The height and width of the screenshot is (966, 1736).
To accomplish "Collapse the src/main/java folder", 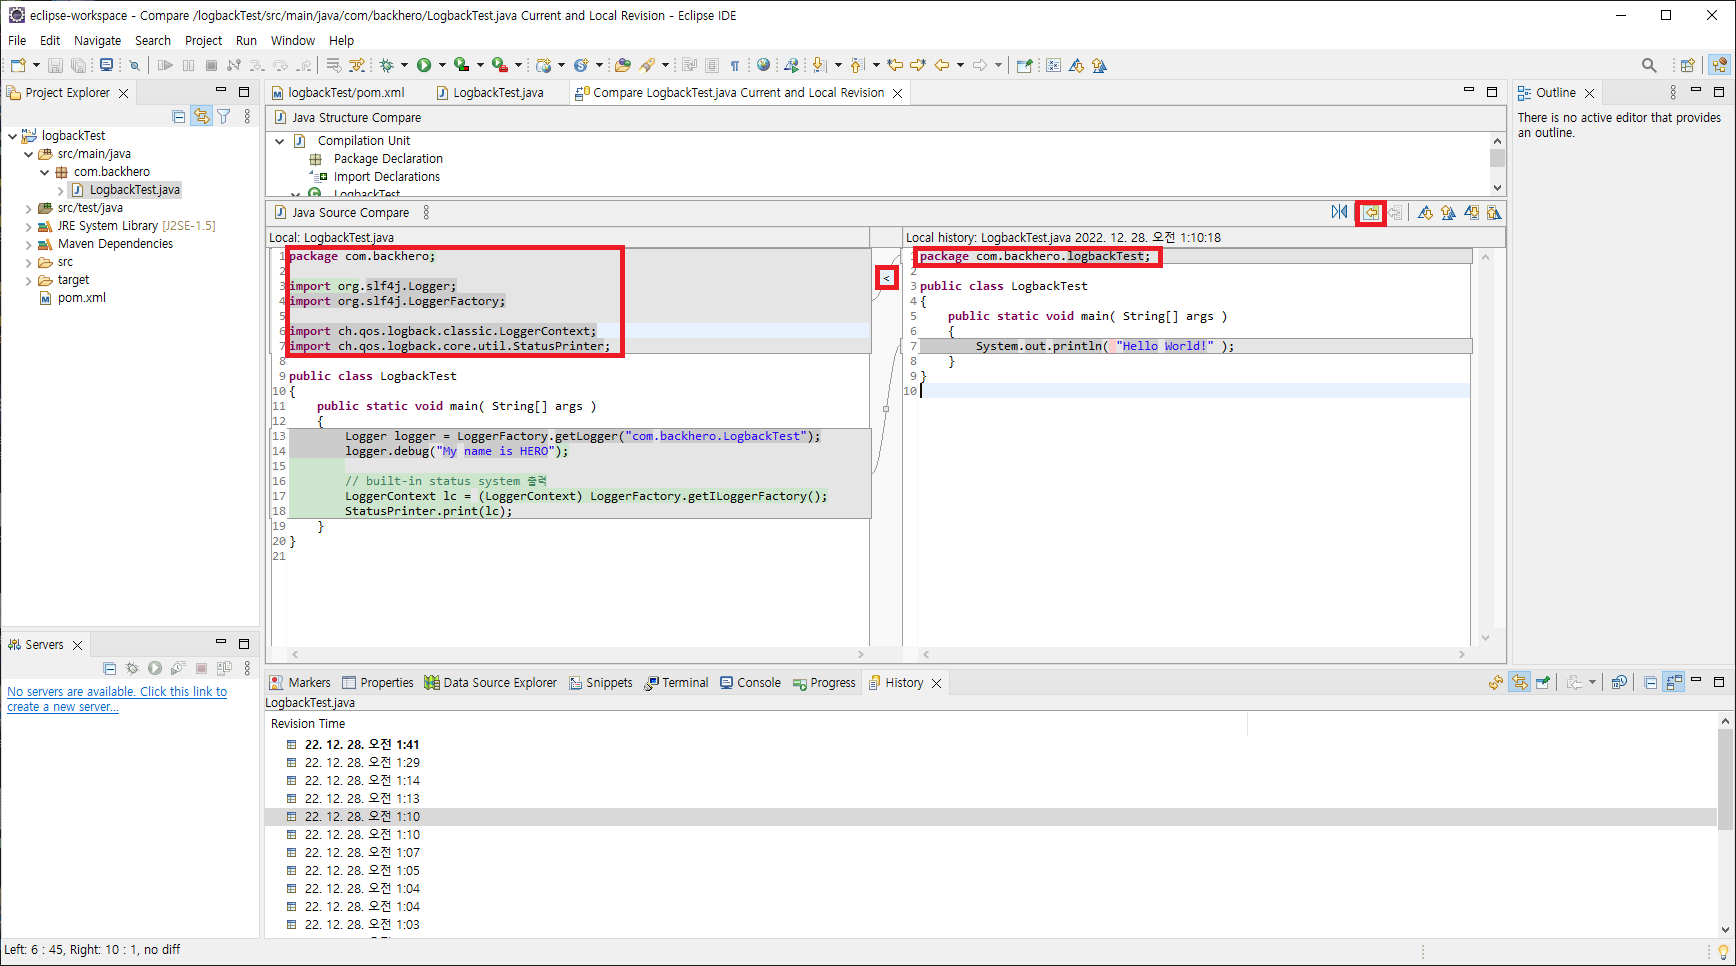I will [28, 154].
